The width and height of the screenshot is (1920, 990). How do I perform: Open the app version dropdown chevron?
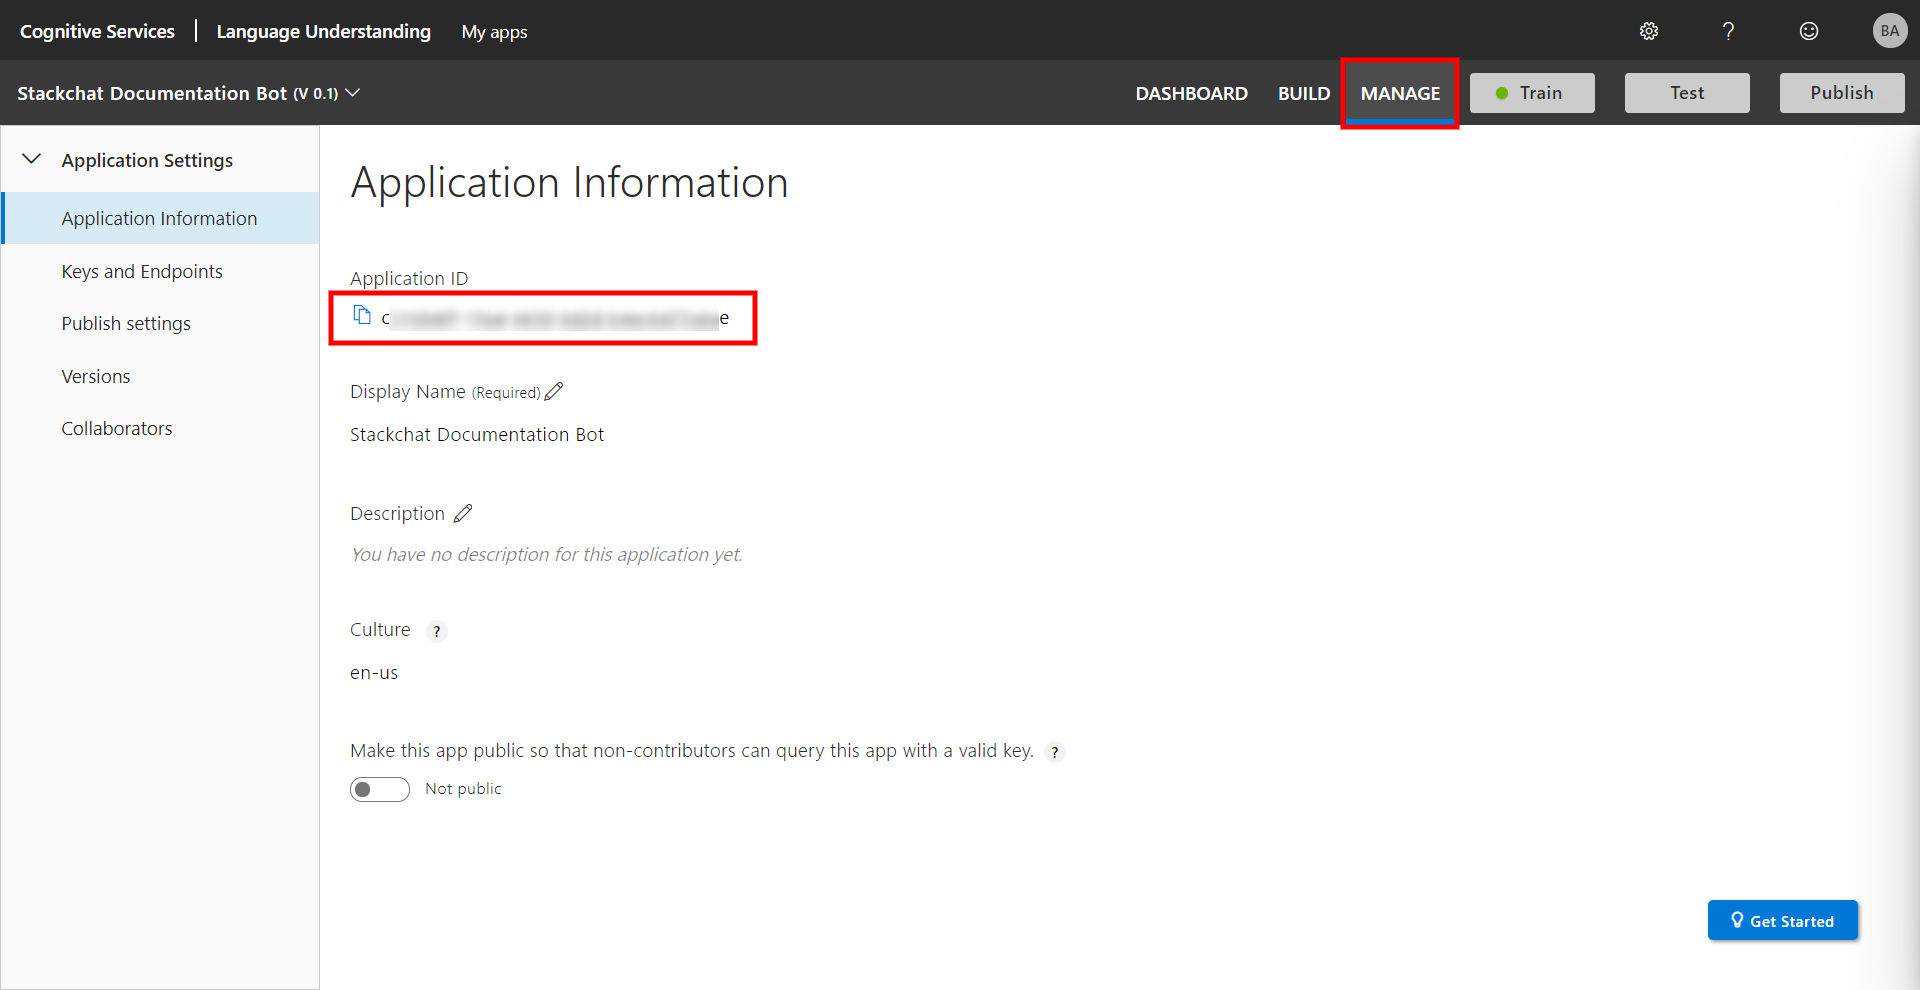(353, 92)
